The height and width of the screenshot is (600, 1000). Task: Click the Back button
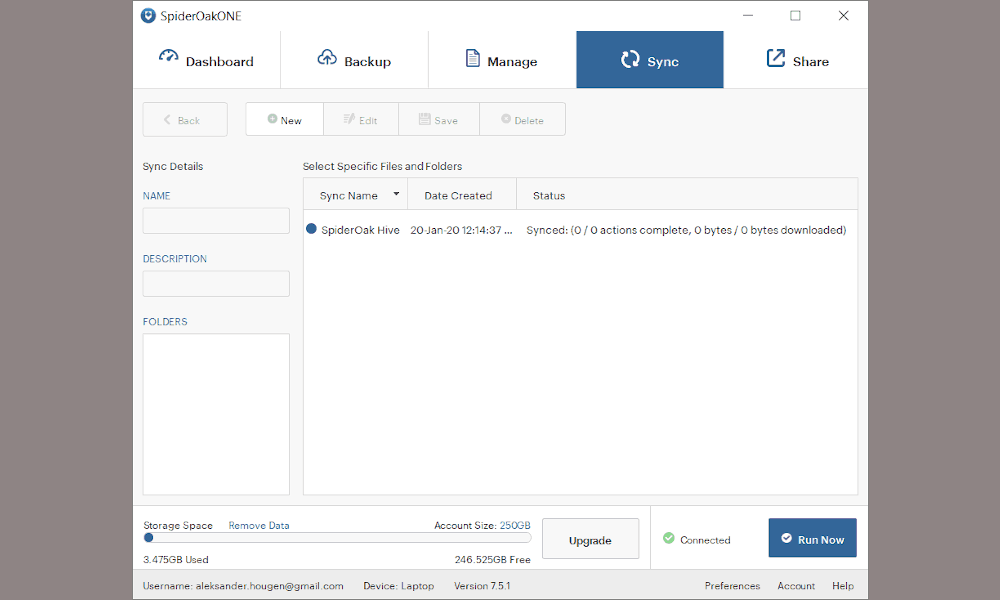[185, 119]
